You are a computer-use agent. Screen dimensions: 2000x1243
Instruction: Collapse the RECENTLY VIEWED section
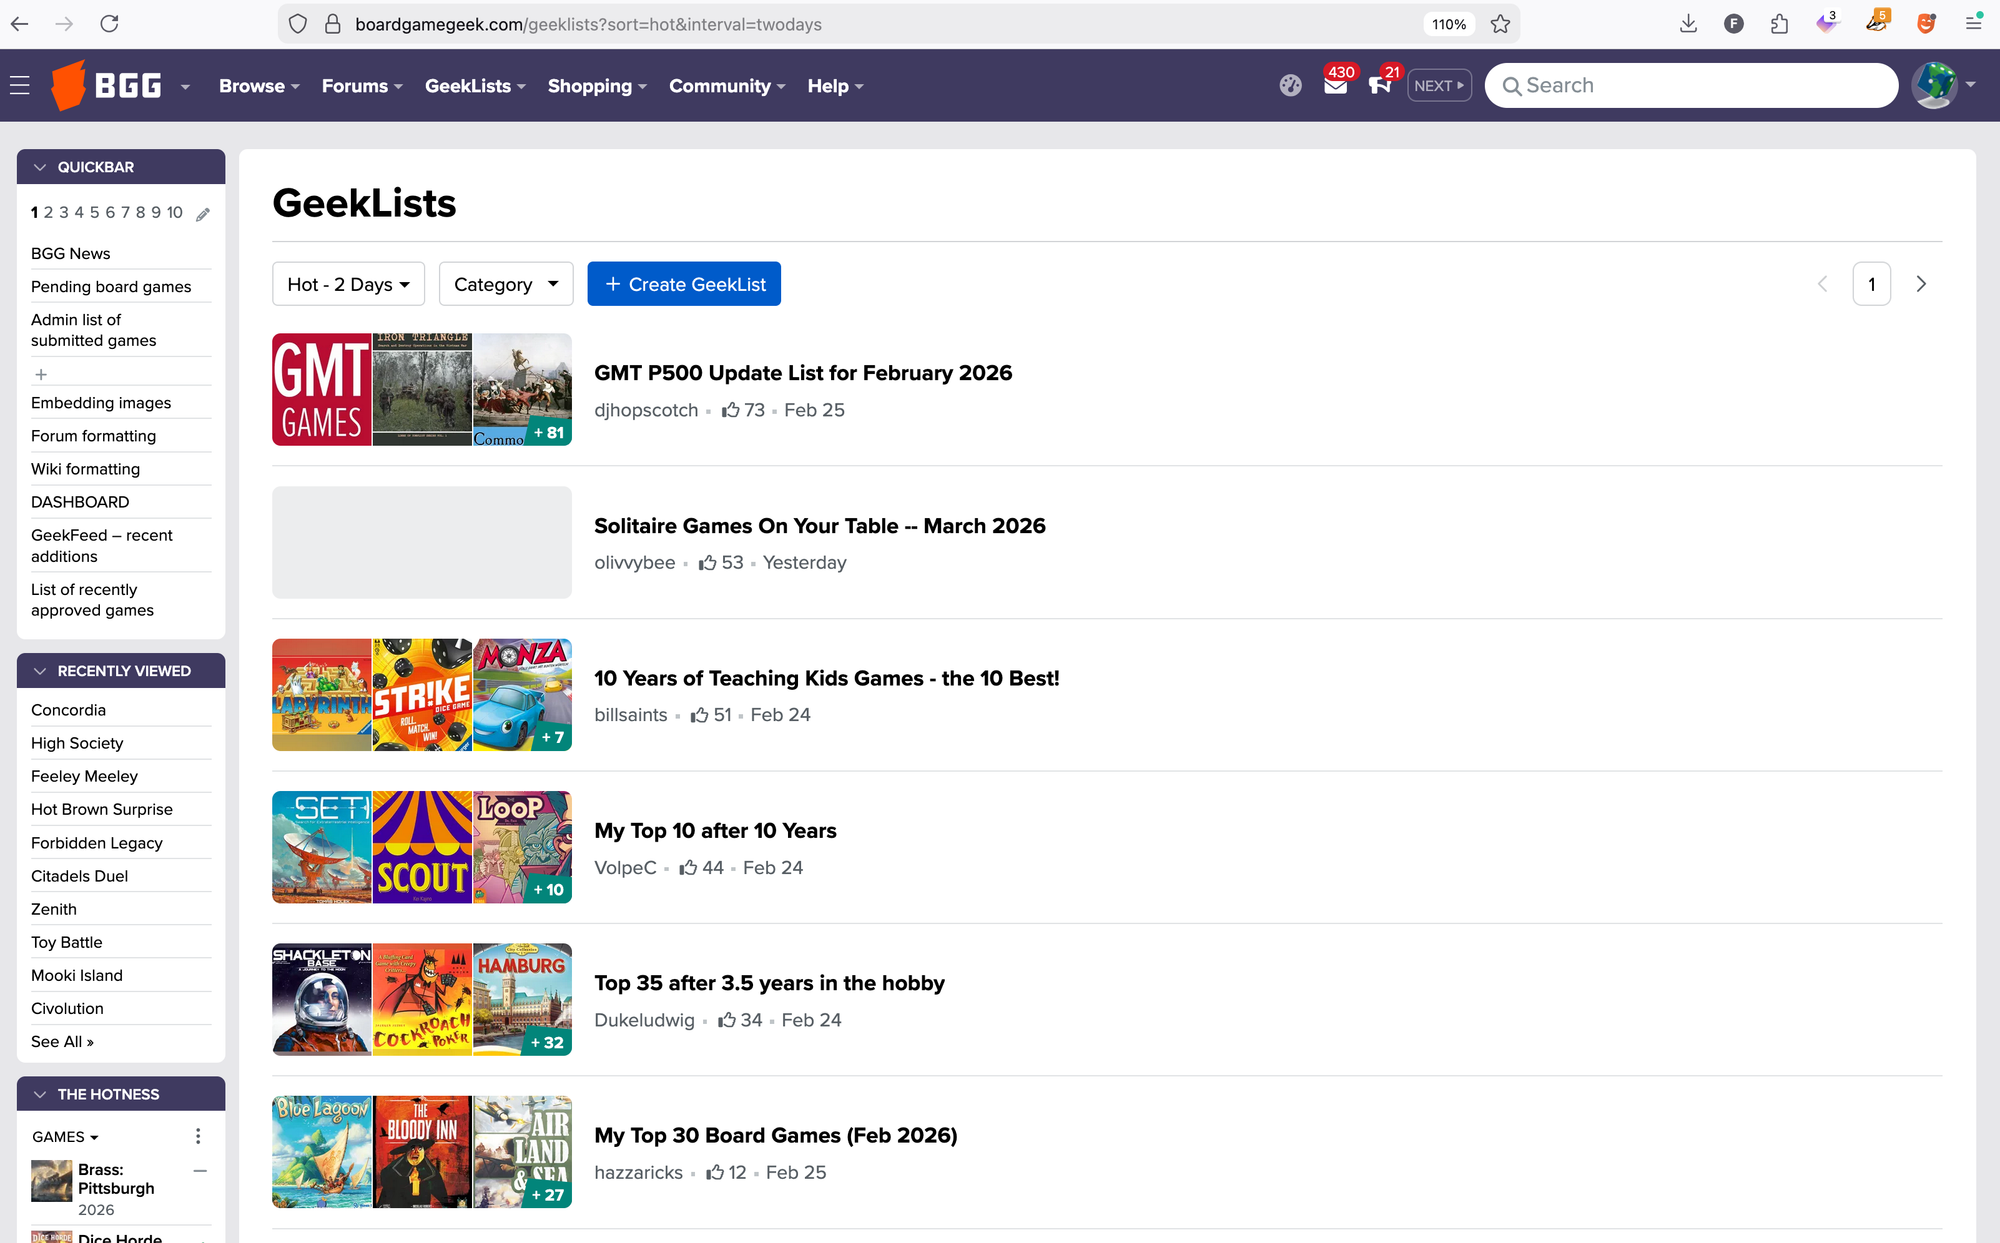coord(40,671)
